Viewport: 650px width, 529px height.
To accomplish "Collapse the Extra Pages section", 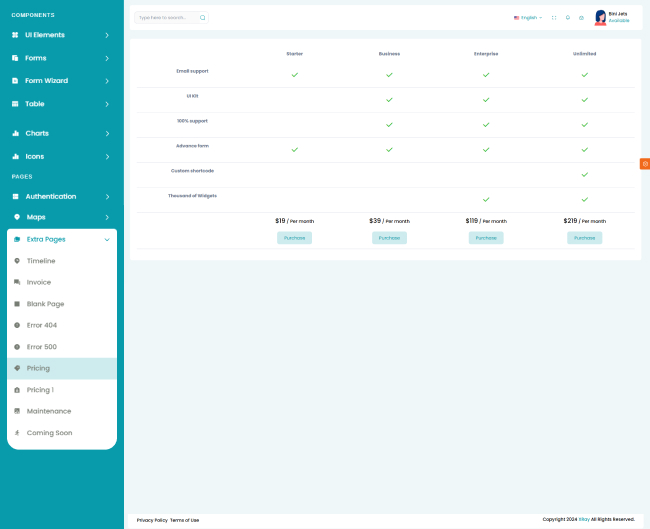I will [107, 240].
